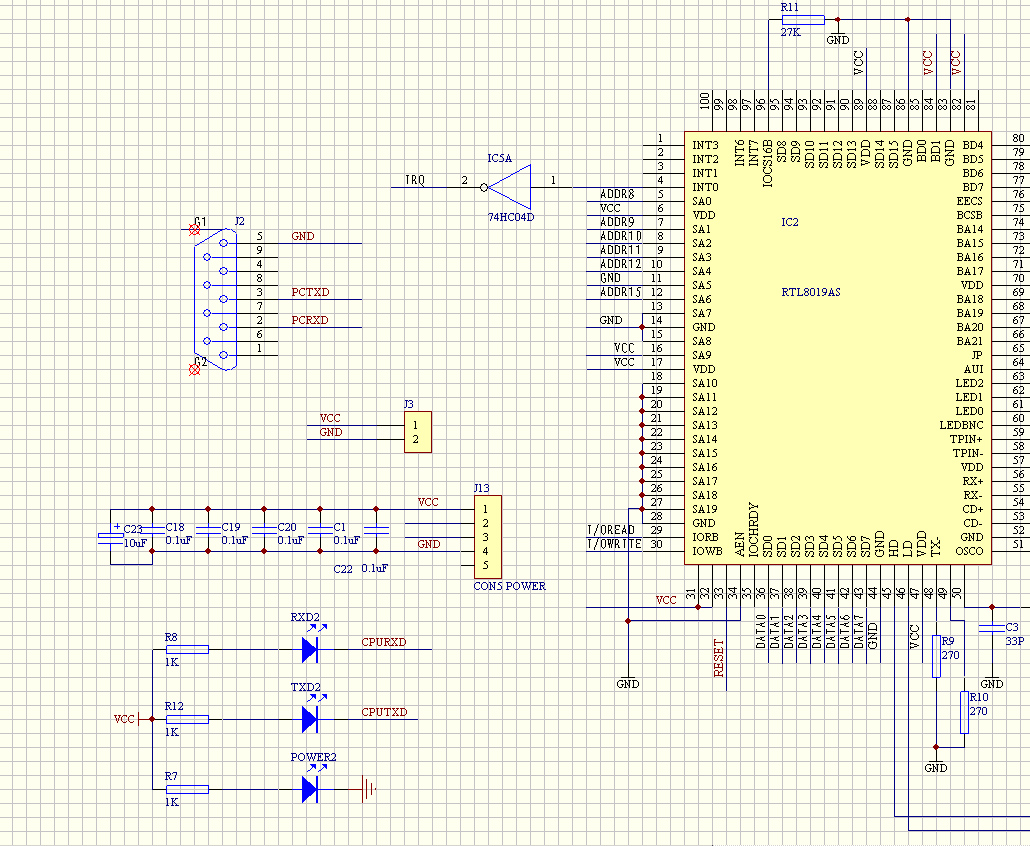Select the PCTXD net label
1030x846 pixels.
[x=310, y=292]
